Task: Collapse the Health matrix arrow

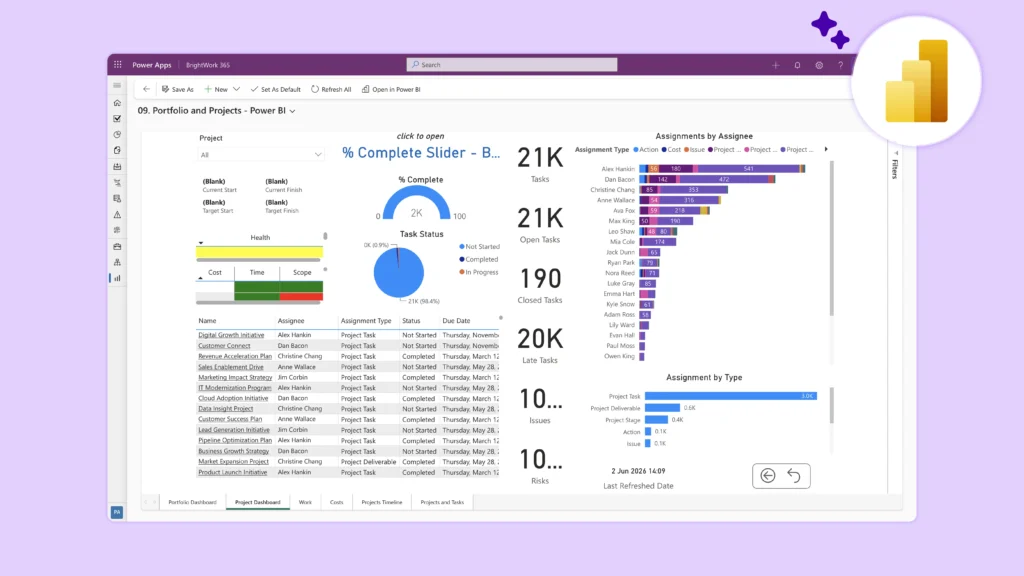Action: 200,242
